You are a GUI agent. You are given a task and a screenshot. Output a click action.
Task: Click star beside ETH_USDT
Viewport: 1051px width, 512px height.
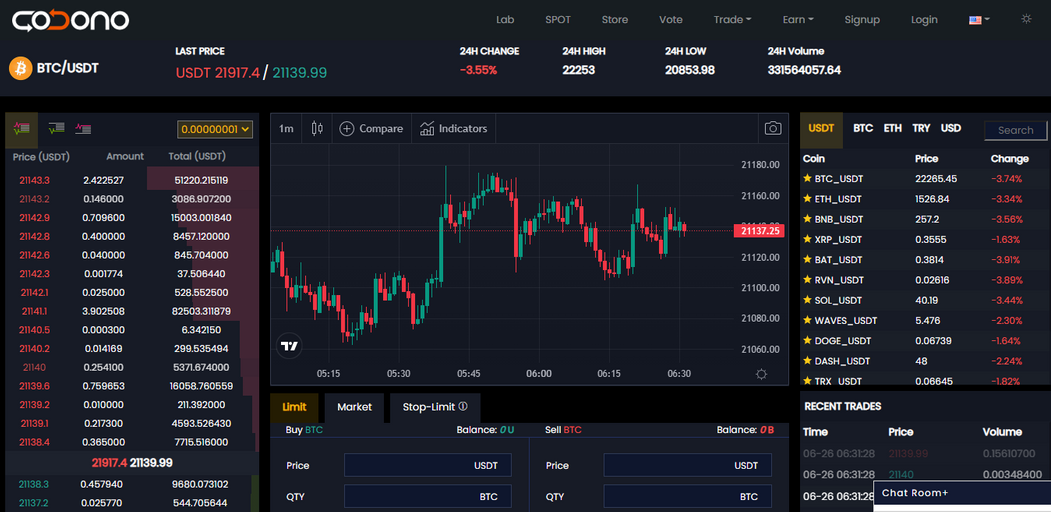pyautogui.click(x=808, y=198)
